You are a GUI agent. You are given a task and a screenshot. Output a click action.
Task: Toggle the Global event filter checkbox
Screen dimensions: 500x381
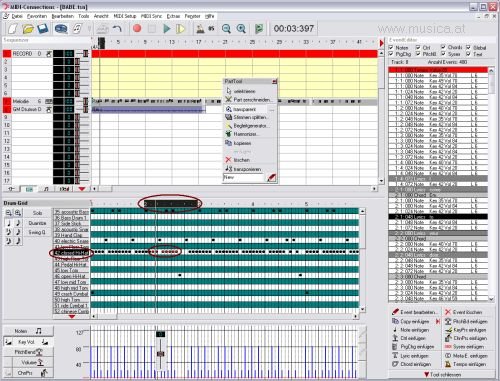coord(468,47)
